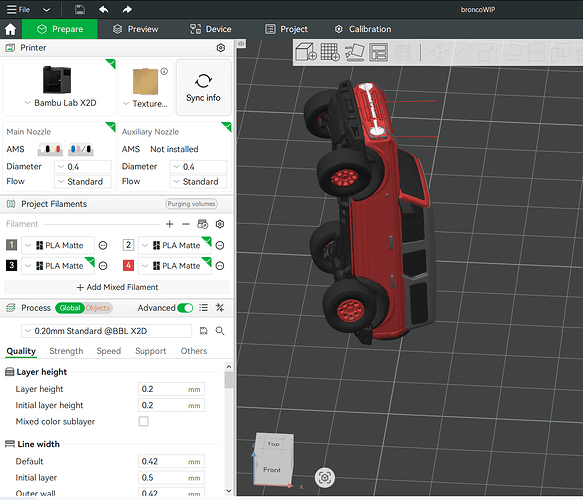This screenshot has height=500, width=583.
Task: Expand the Bambu Lab X2D printer selector
Action: (59, 103)
